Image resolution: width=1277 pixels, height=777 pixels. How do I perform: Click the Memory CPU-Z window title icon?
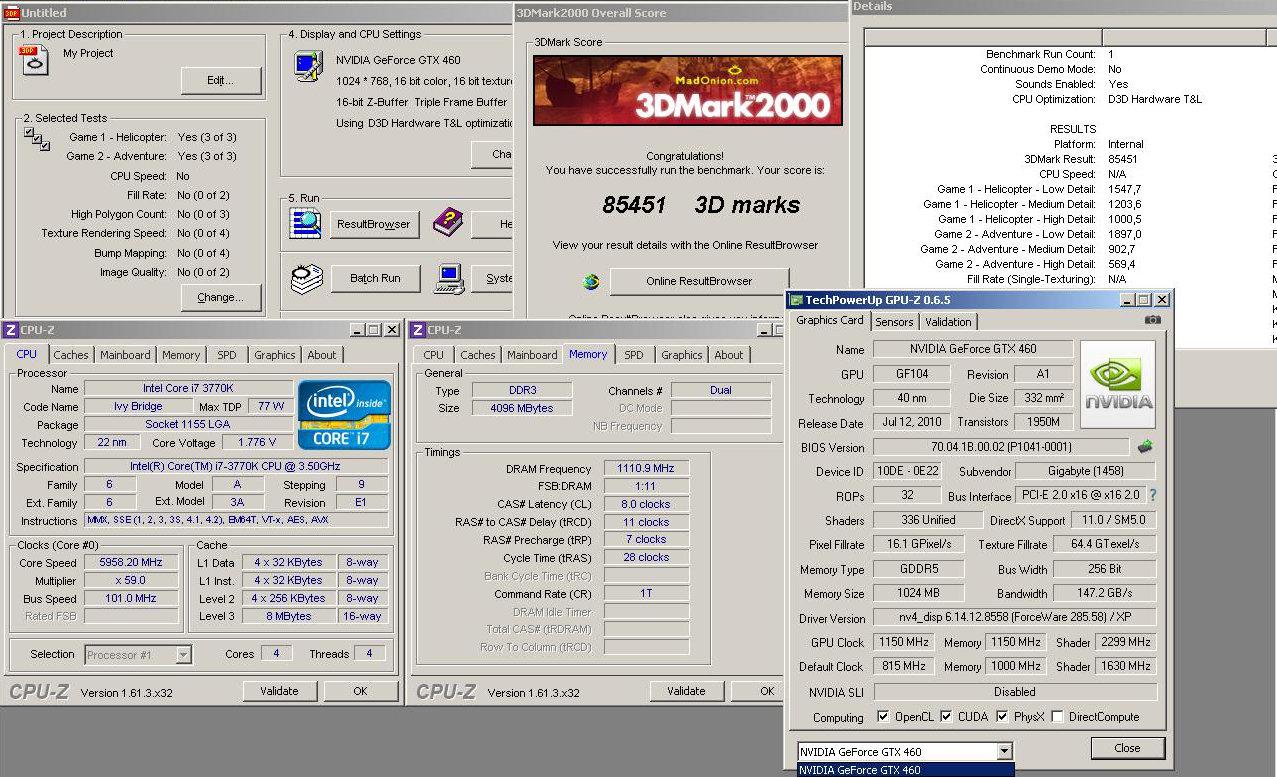(x=418, y=330)
